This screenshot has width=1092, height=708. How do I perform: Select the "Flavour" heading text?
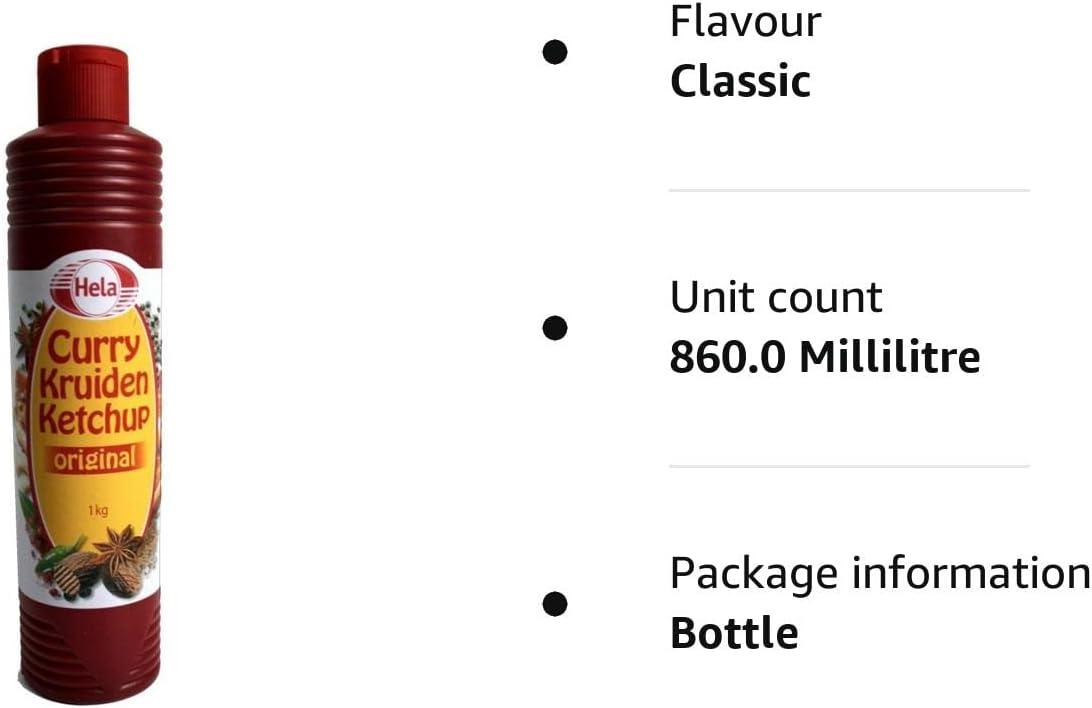(x=745, y=21)
